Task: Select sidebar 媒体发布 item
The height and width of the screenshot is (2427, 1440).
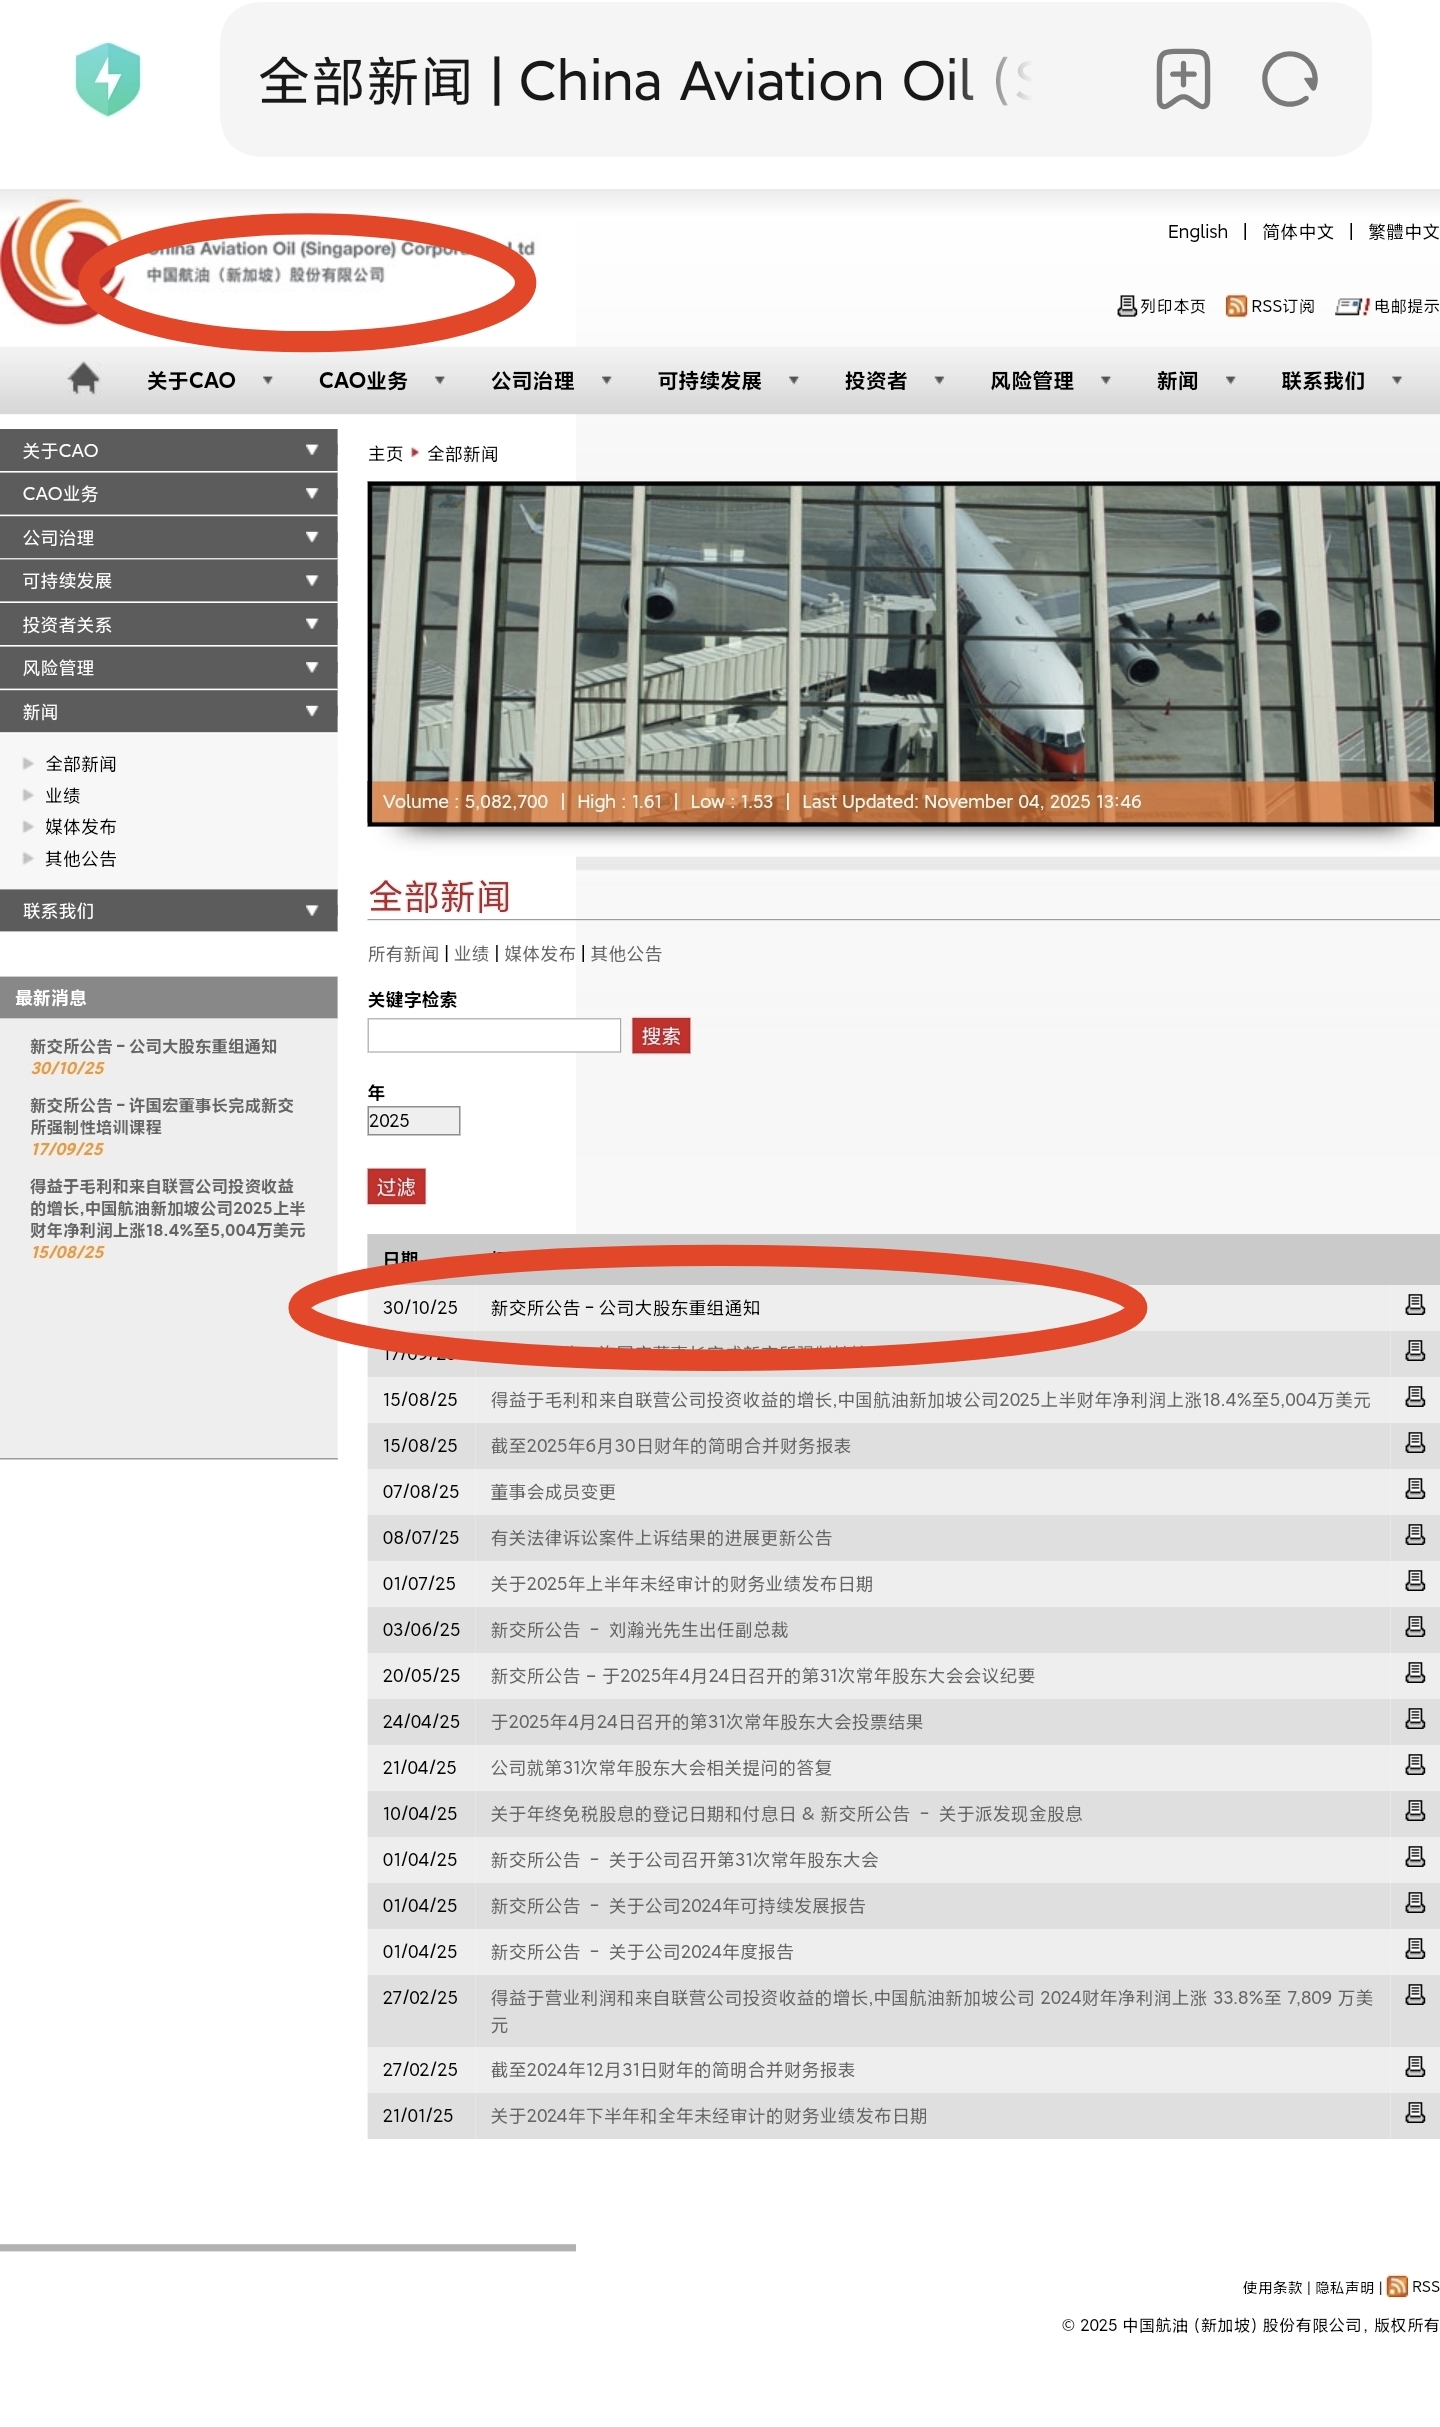Action: click(81, 826)
